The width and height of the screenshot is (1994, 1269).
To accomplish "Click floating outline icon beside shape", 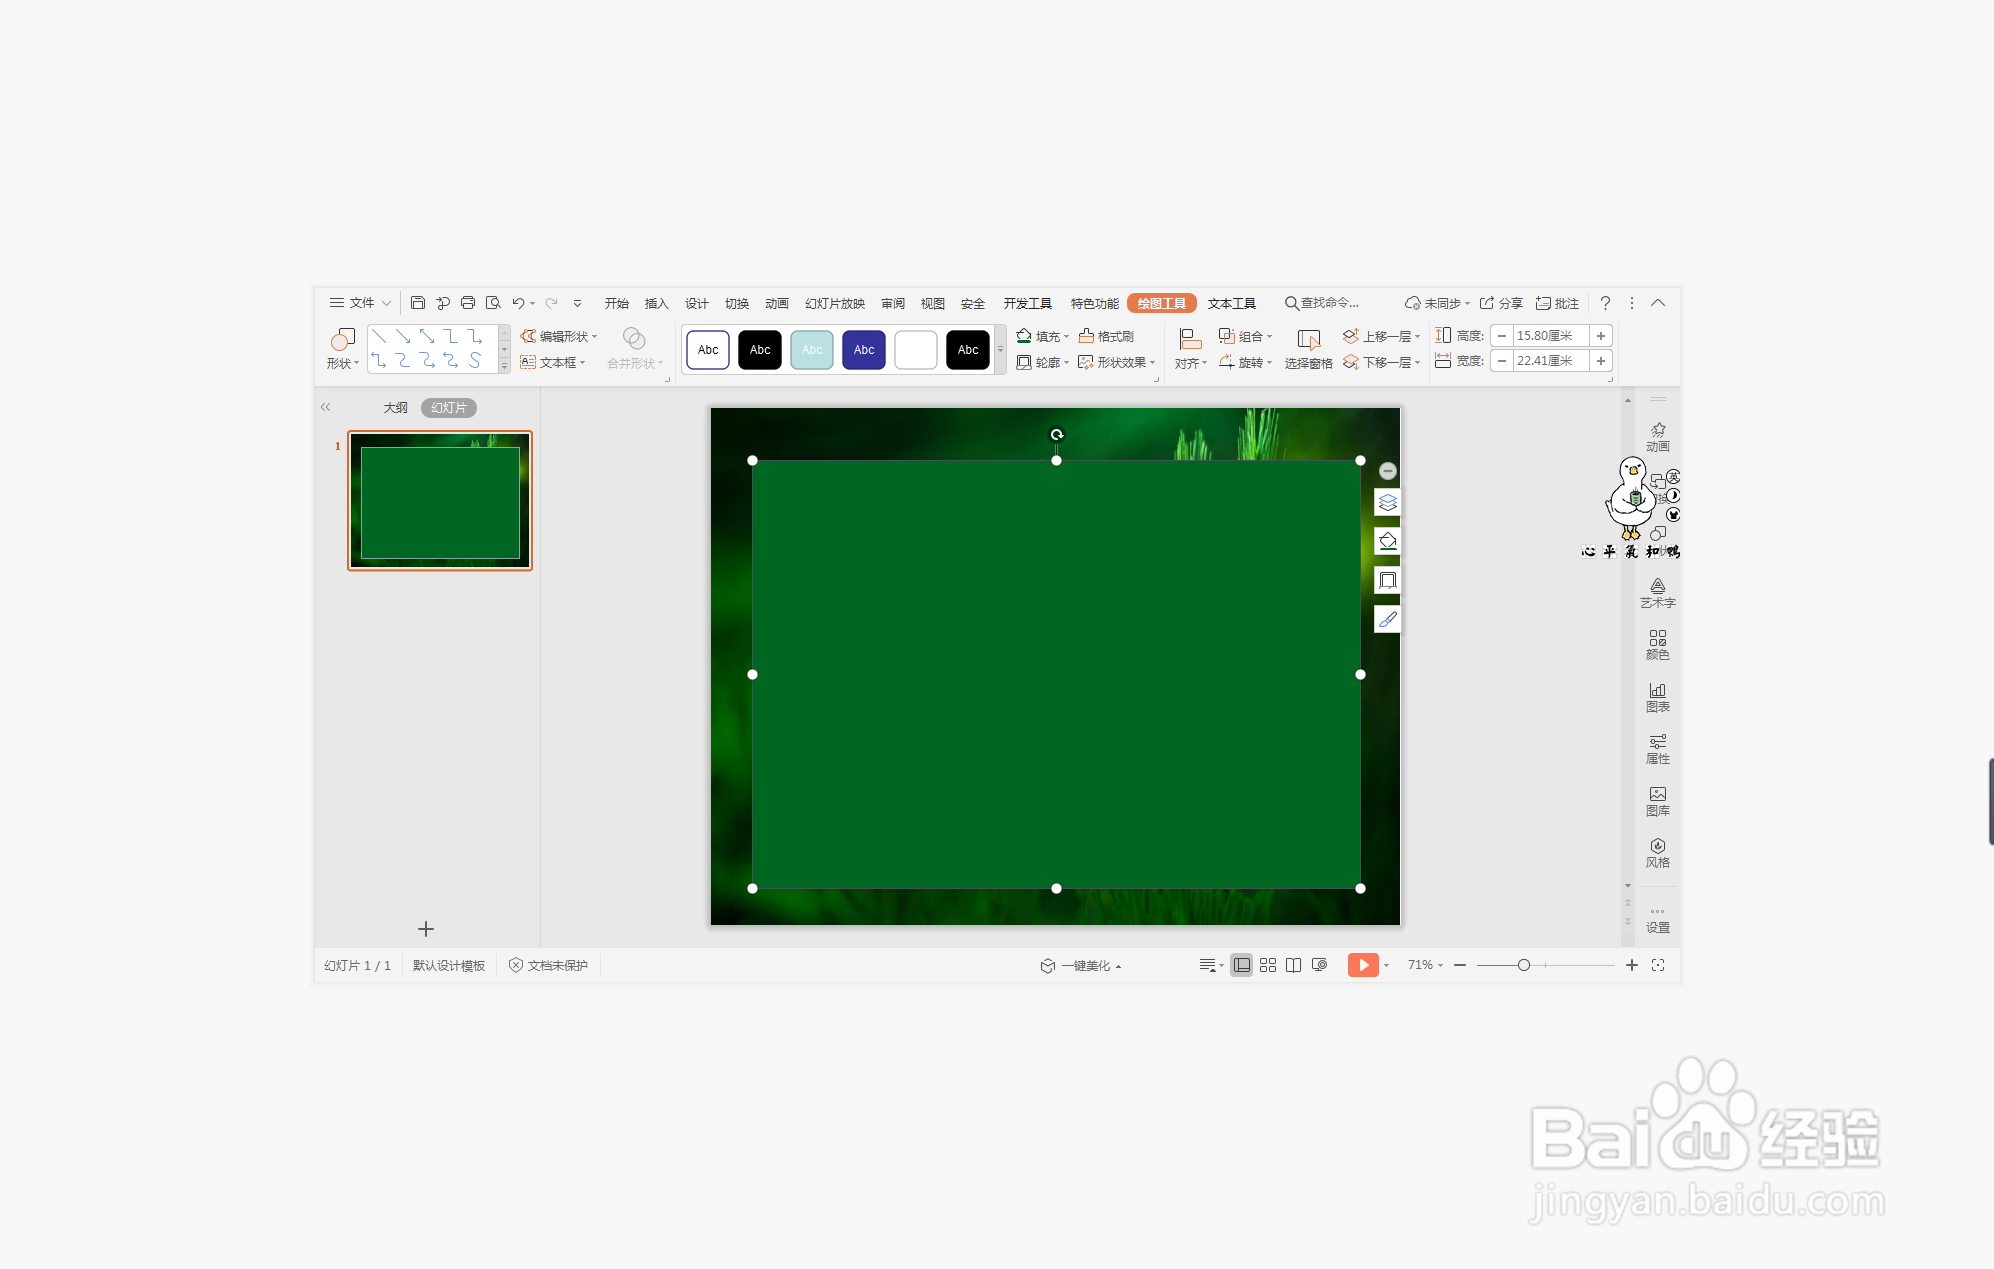I will [1388, 580].
